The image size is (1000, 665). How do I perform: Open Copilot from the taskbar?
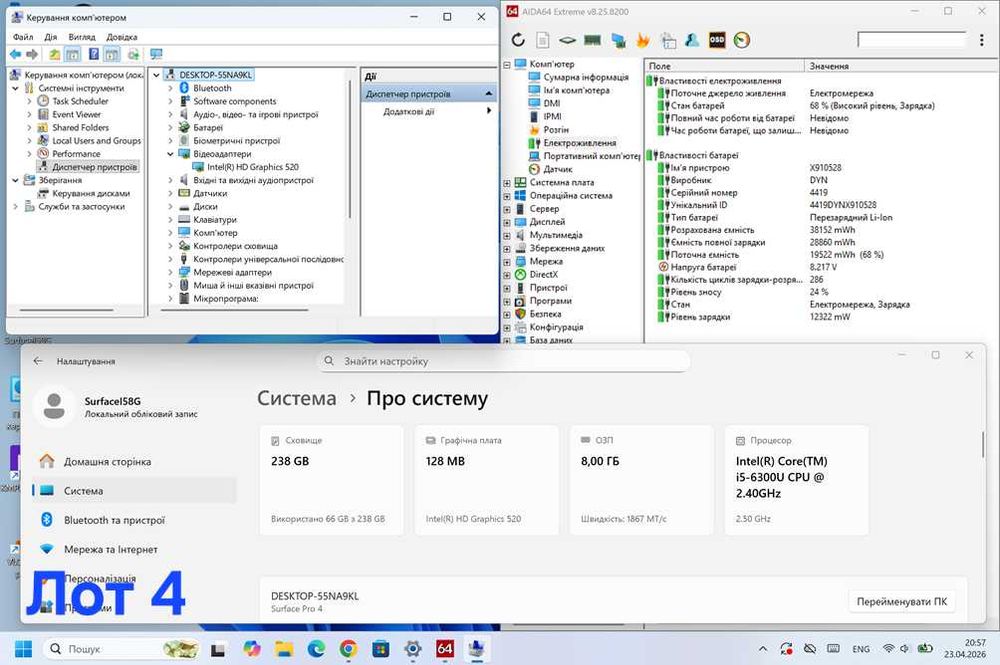(x=252, y=649)
